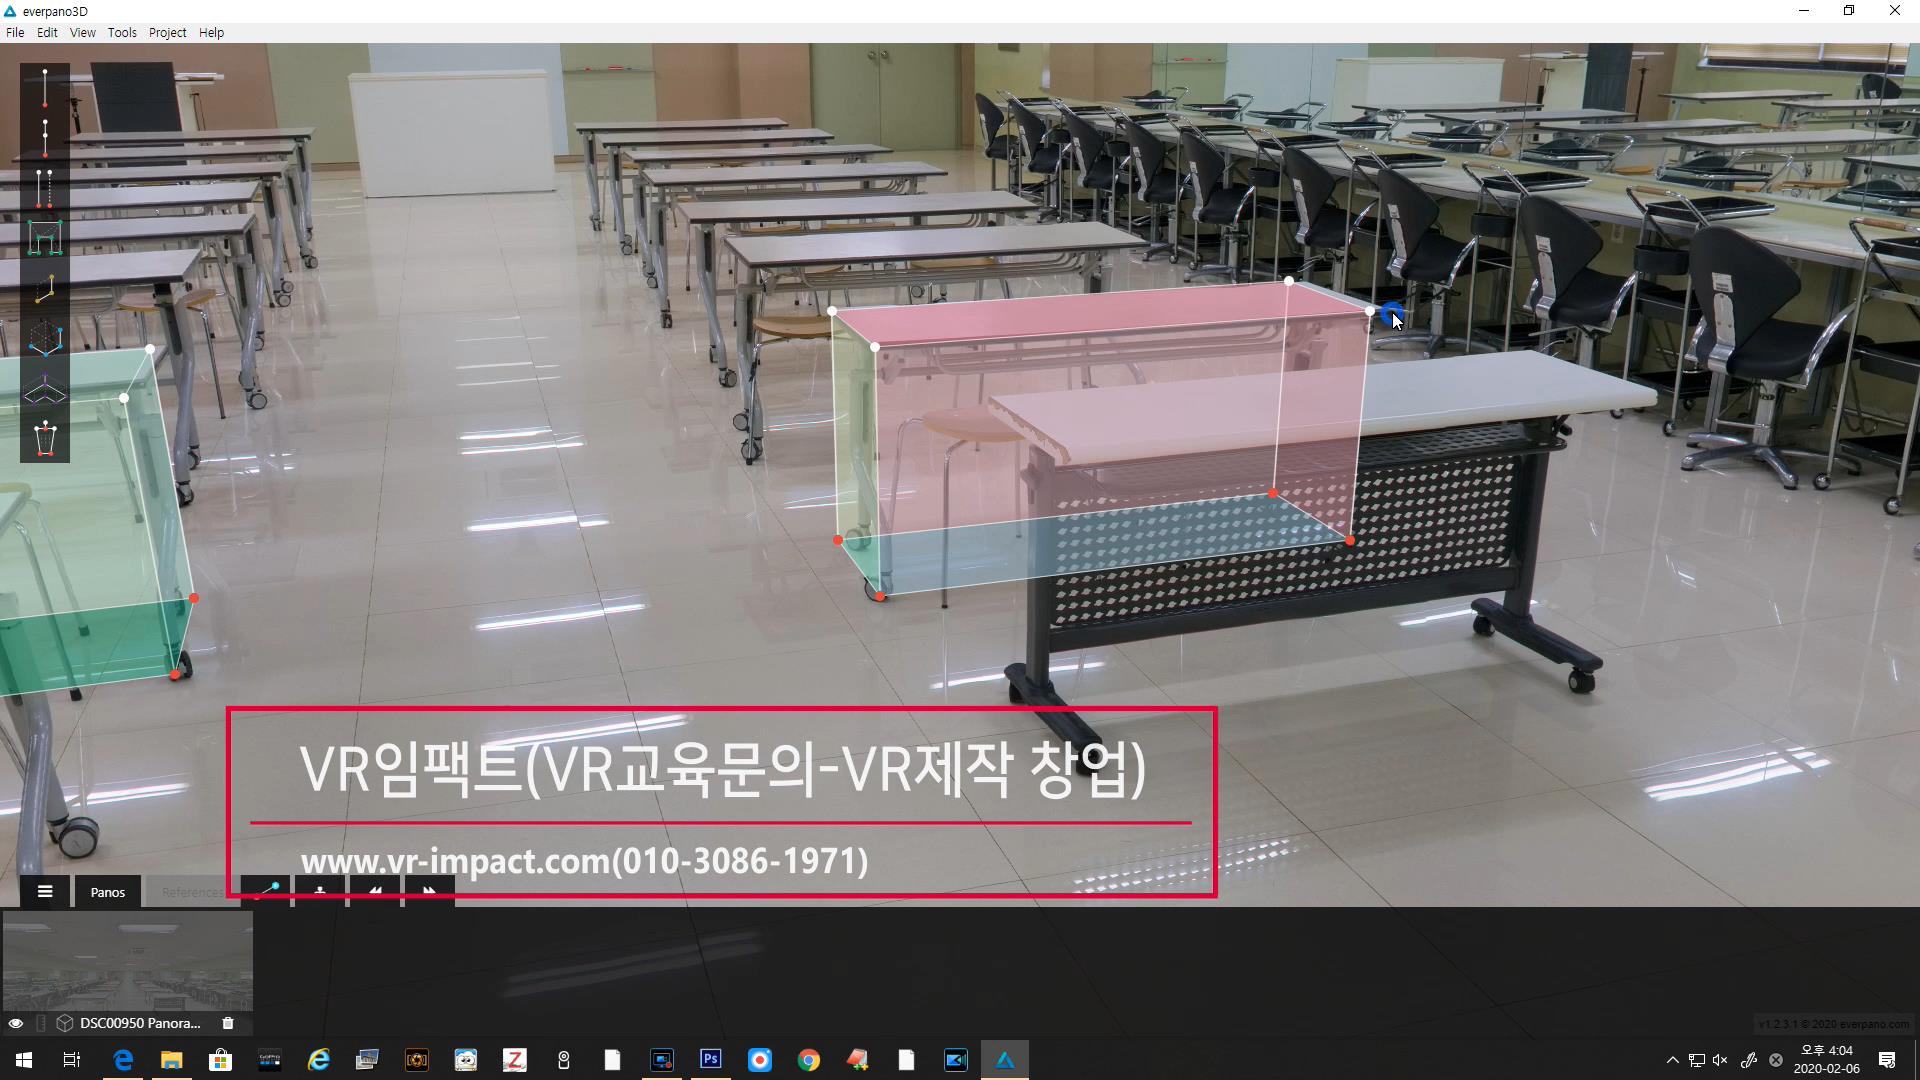This screenshot has width=1920, height=1080.
Task: Select the blue cube box tool
Action: (x=45, y=339)
